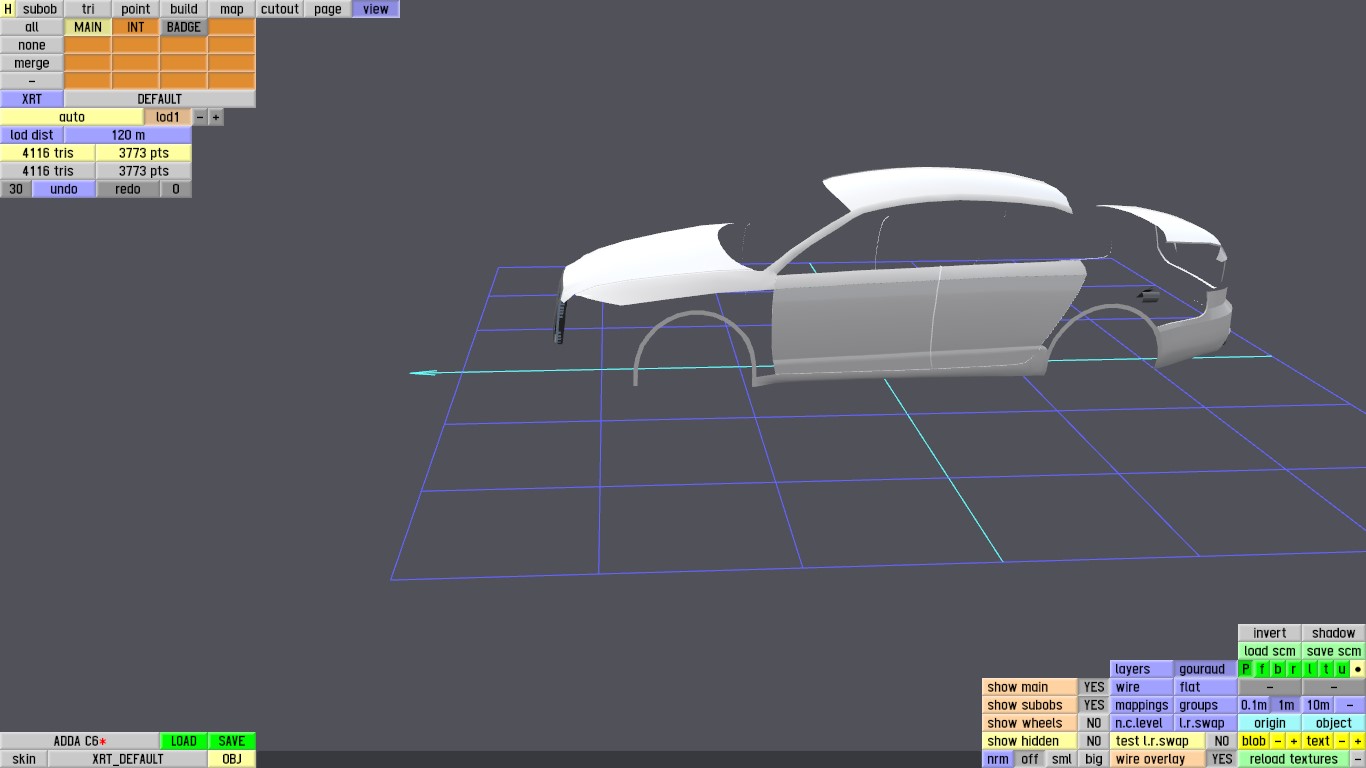Select the sml normals option
The height and width of the screenshot is (768, 1366).
(x=1062, y=759)
